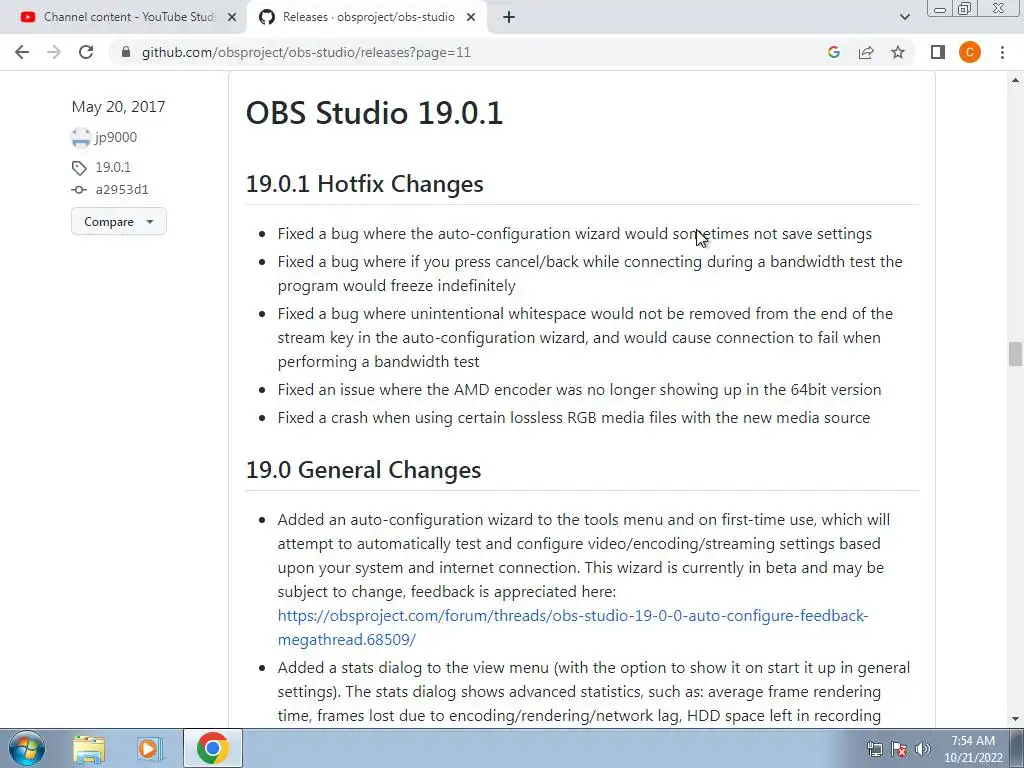Click the jp9000 avatar image
This screenshot has height=768, width=1024.
point(80,138)
